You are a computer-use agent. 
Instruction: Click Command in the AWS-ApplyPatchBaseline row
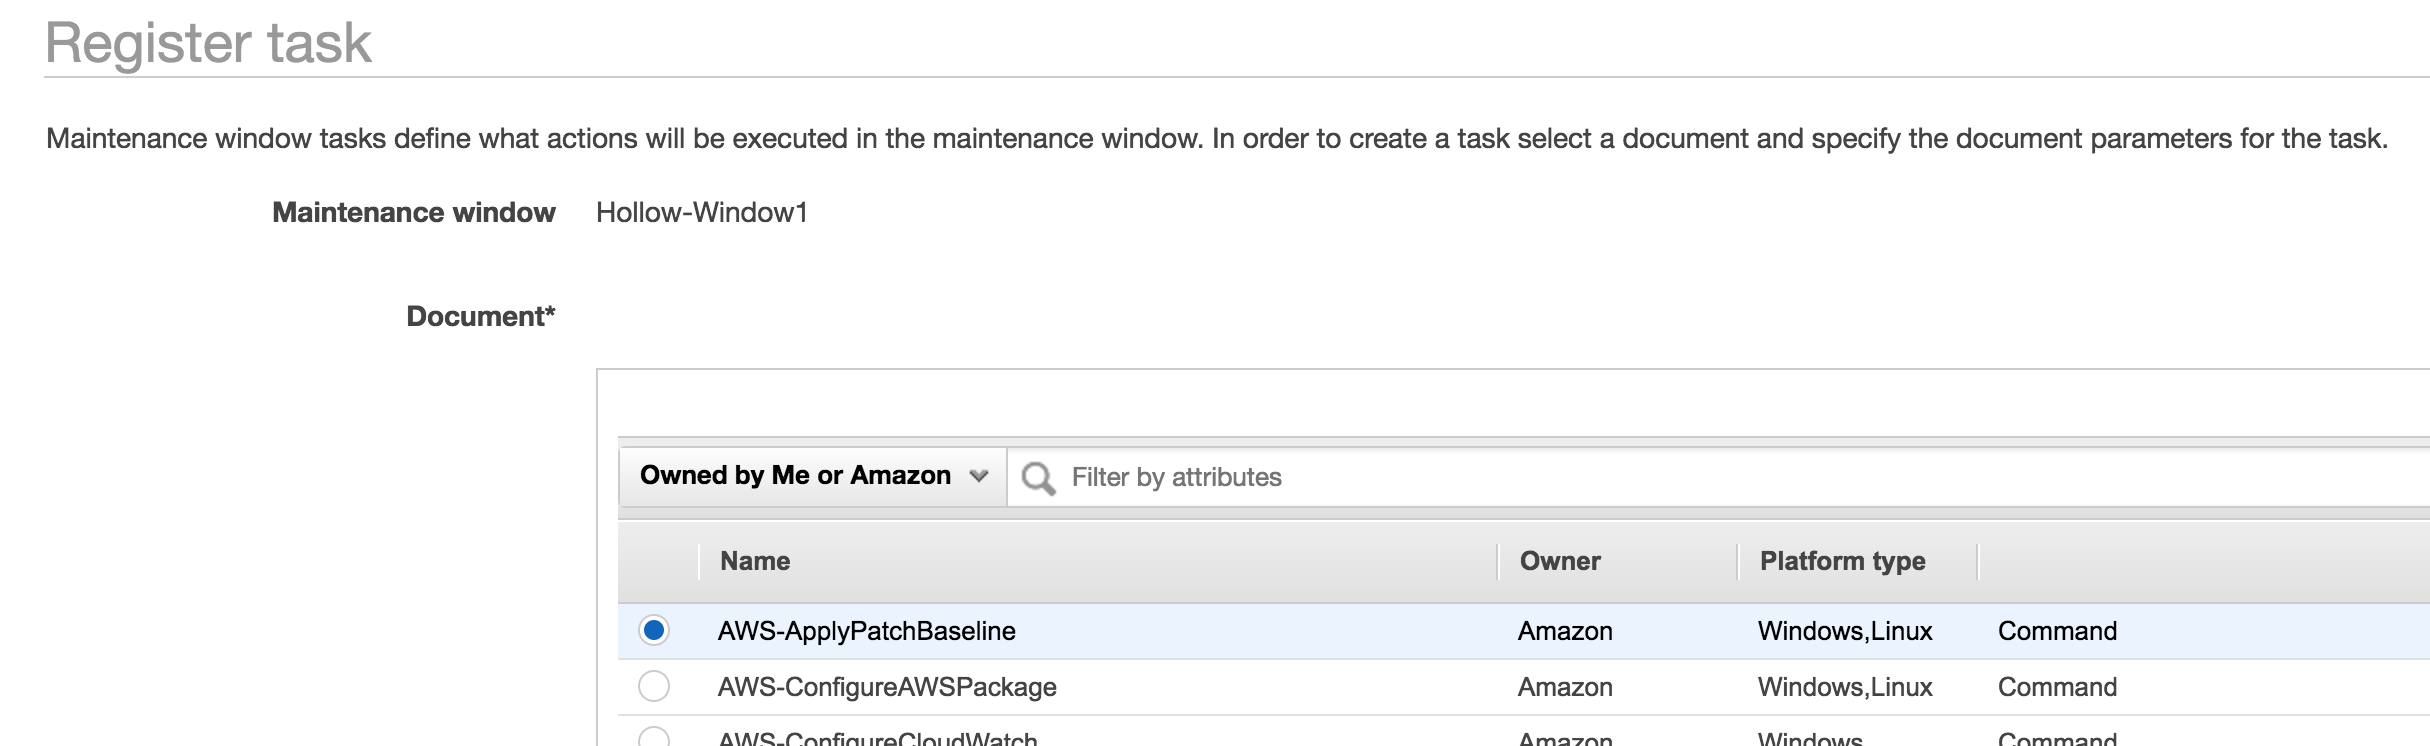tap(2057, 631)
